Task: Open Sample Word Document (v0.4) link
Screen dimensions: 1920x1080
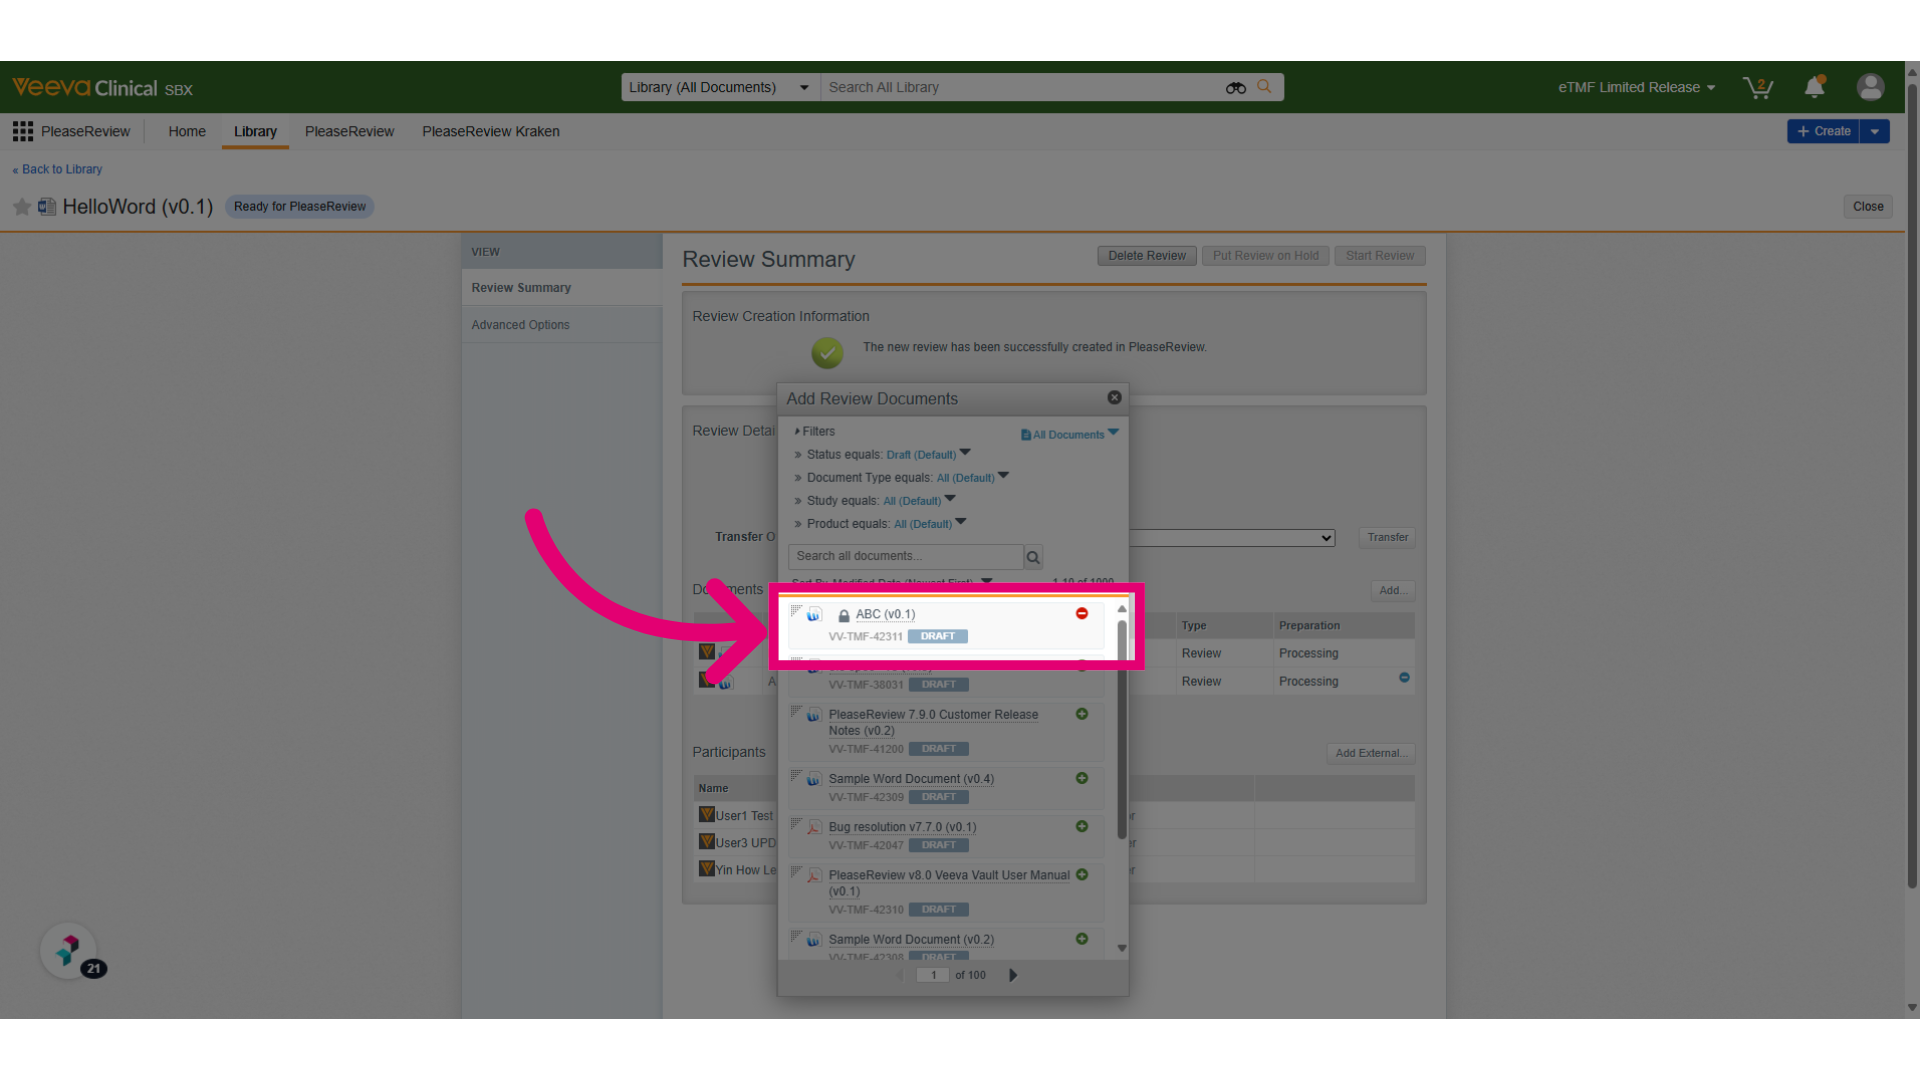Action: [x=911, y=779]
